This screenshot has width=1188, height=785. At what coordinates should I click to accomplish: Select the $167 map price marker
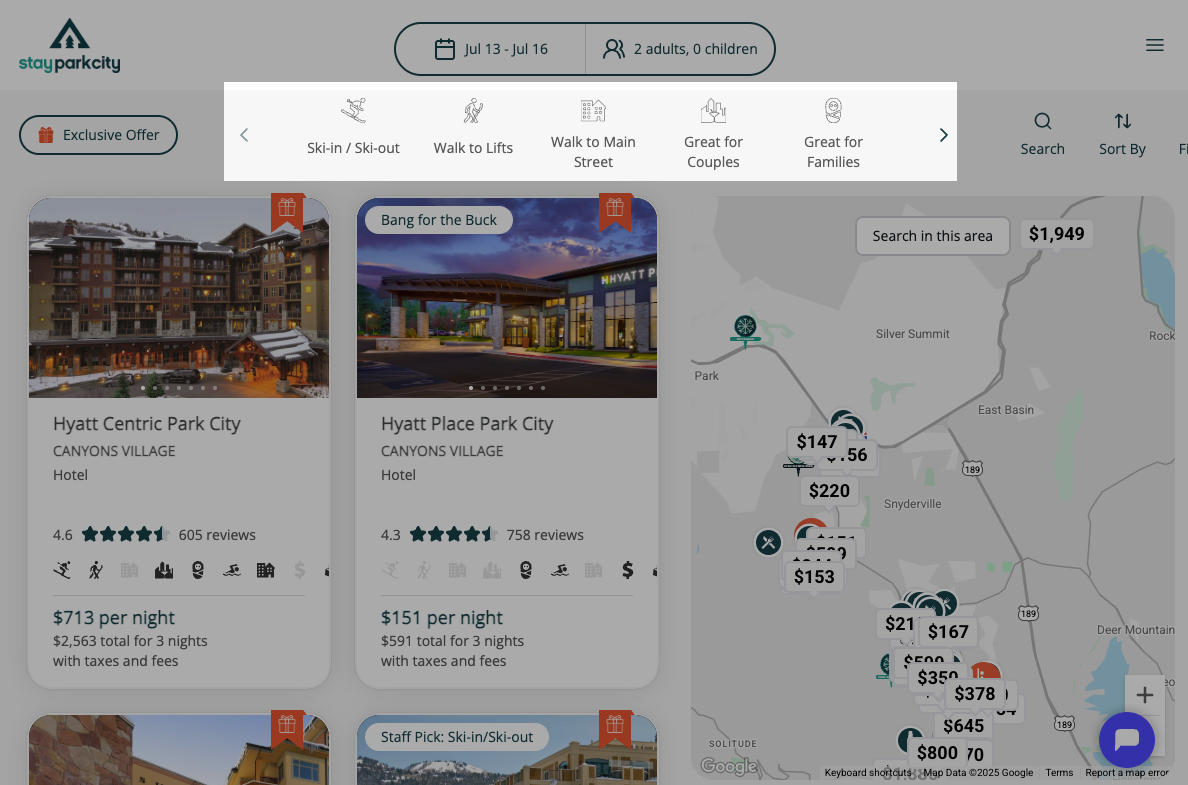point(948,632)
